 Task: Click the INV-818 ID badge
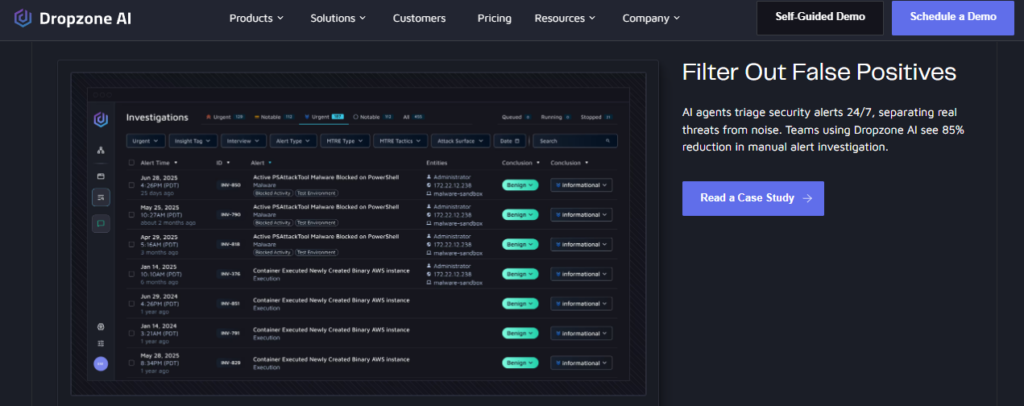point(231,244)
